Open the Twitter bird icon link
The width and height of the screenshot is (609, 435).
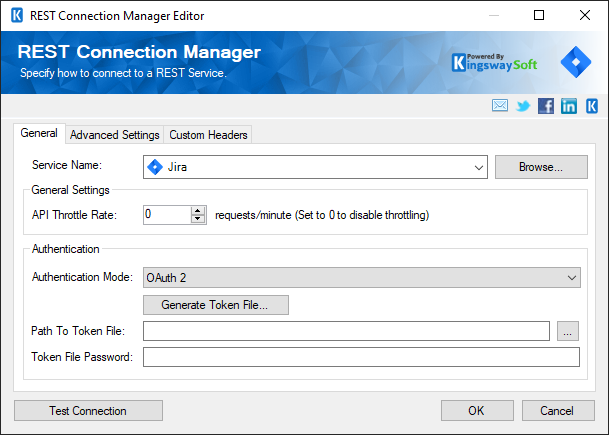click(523, 106)
